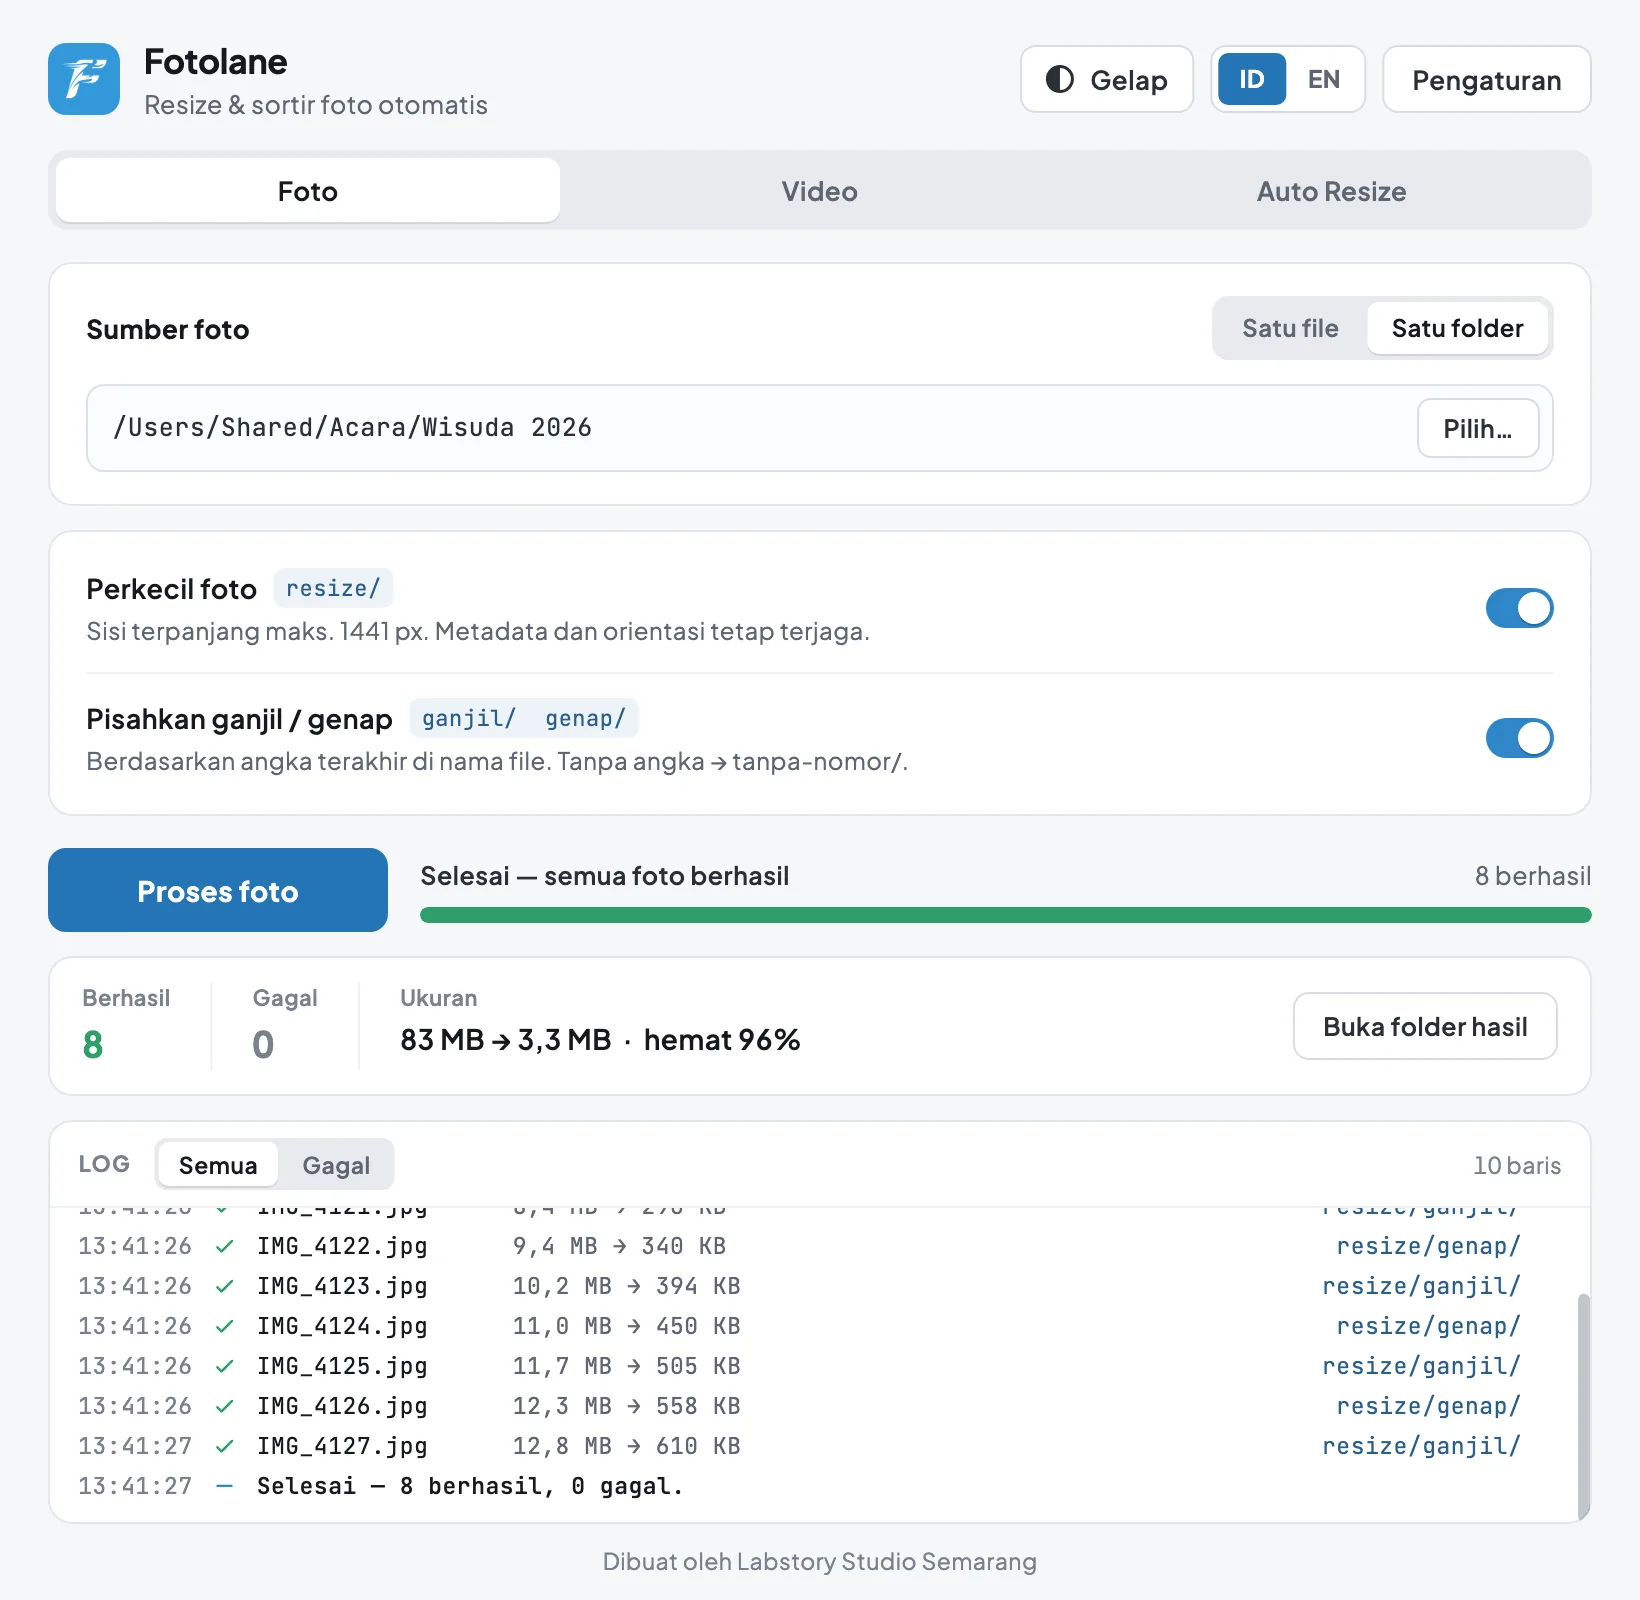Click the log panel vertical scrollbar
The height and width of the screenshot is (1600, 1640).
tap(1584, 1406)
